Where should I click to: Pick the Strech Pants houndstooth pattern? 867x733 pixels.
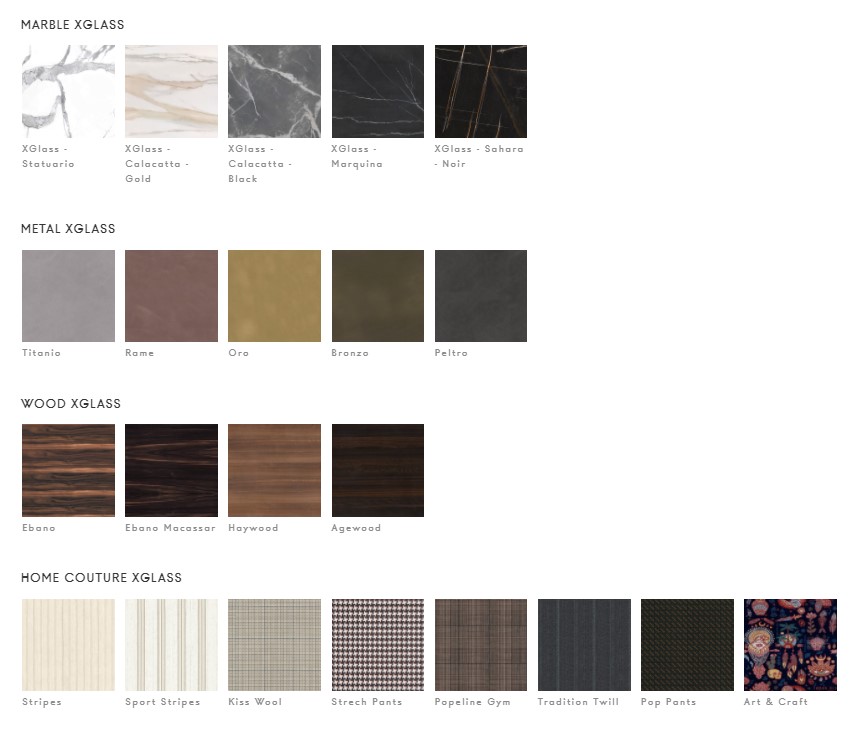pos(378,645)
